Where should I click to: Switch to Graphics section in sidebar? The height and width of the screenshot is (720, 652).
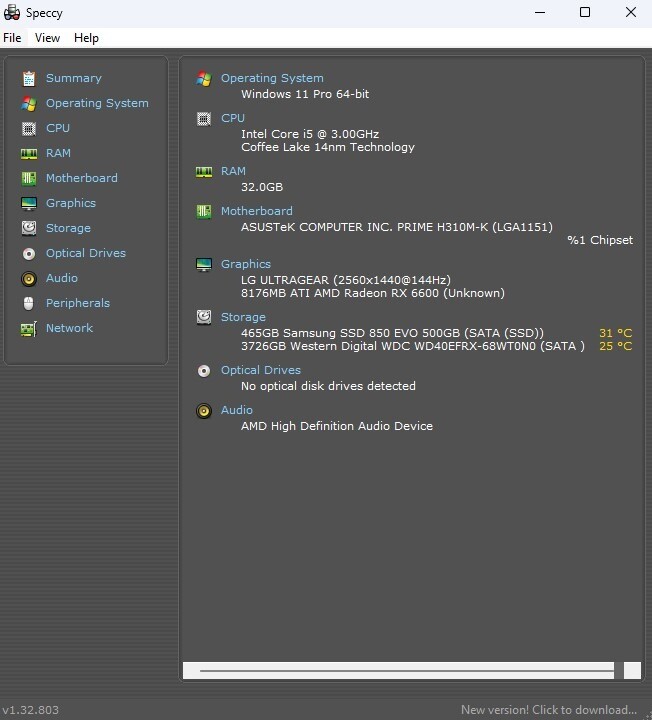(71, 203)
